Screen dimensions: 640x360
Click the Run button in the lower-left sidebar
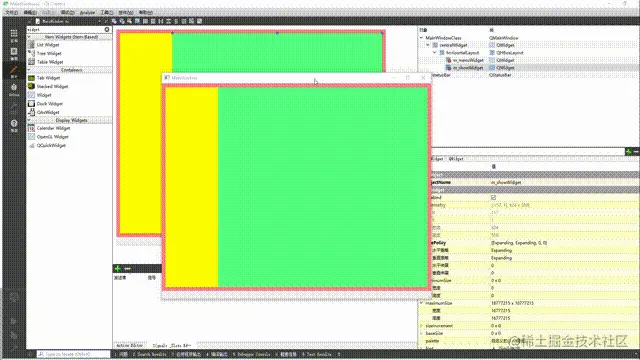[14, 321]
